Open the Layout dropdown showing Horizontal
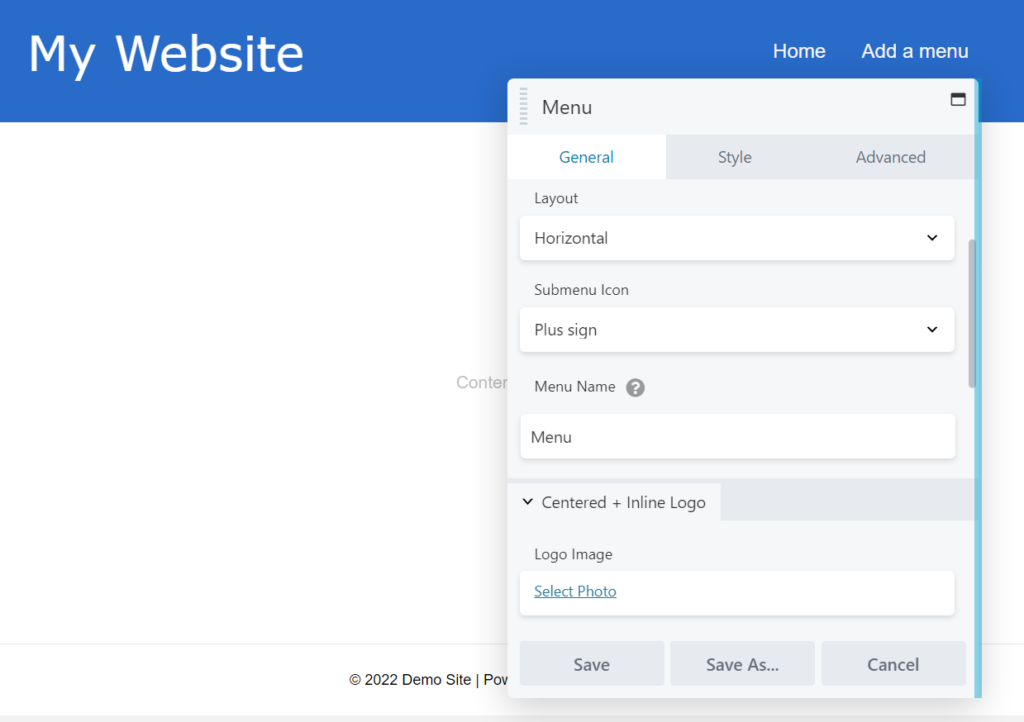 737,238
